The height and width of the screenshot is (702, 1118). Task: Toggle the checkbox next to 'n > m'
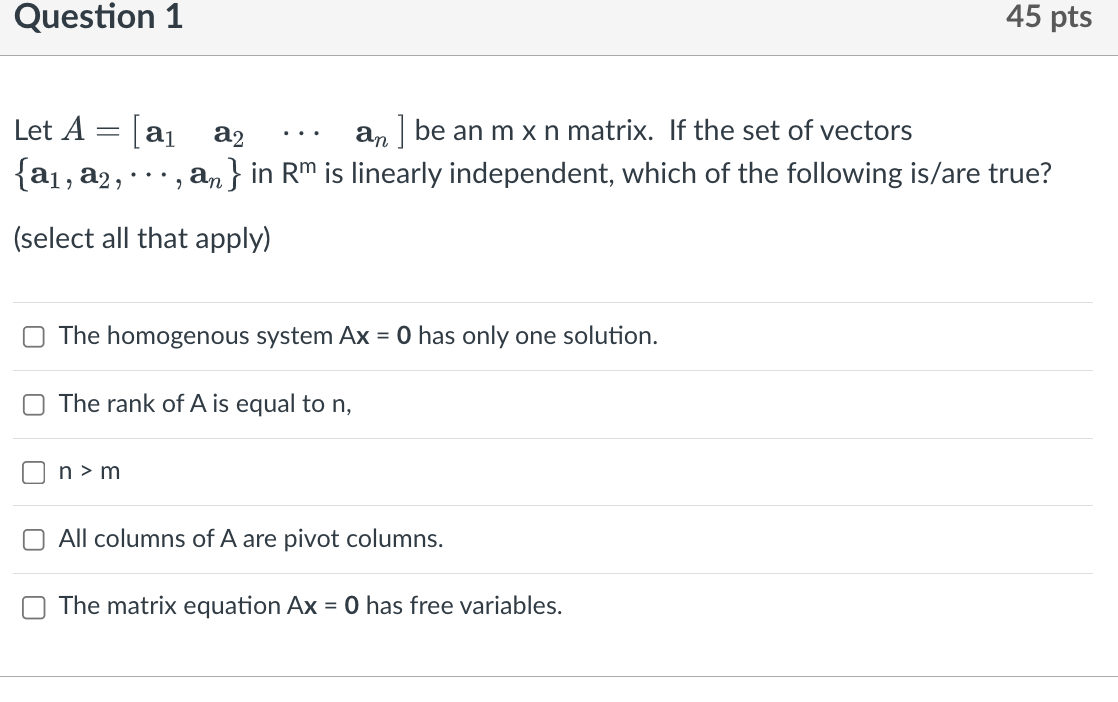33,472
